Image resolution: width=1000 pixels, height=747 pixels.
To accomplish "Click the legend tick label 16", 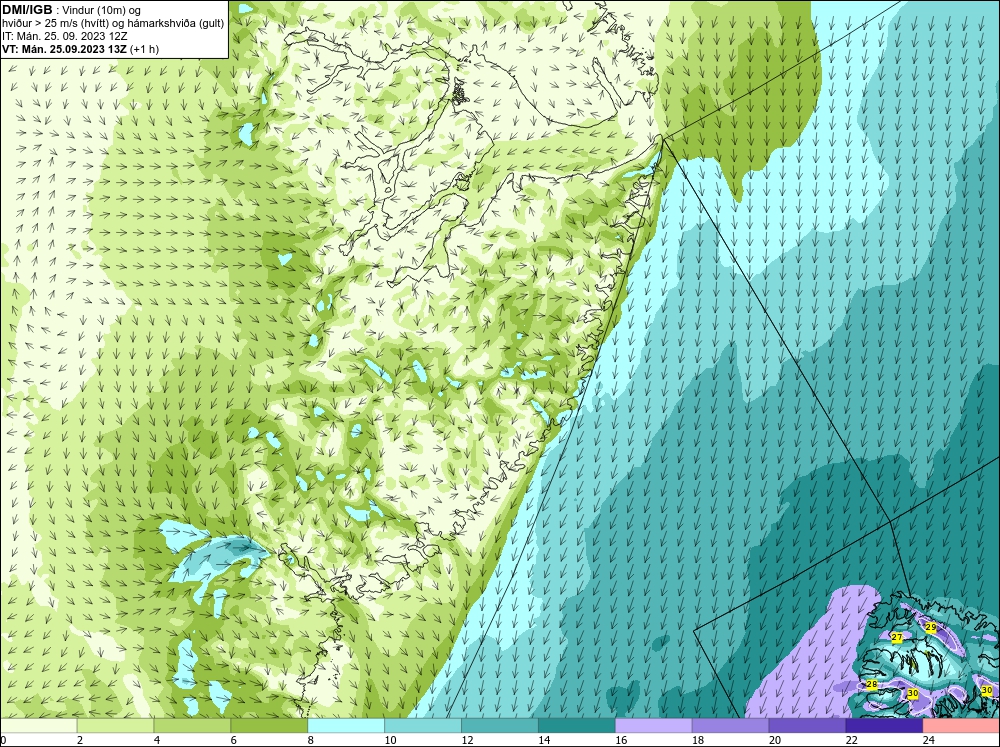I will click(621, 740).
